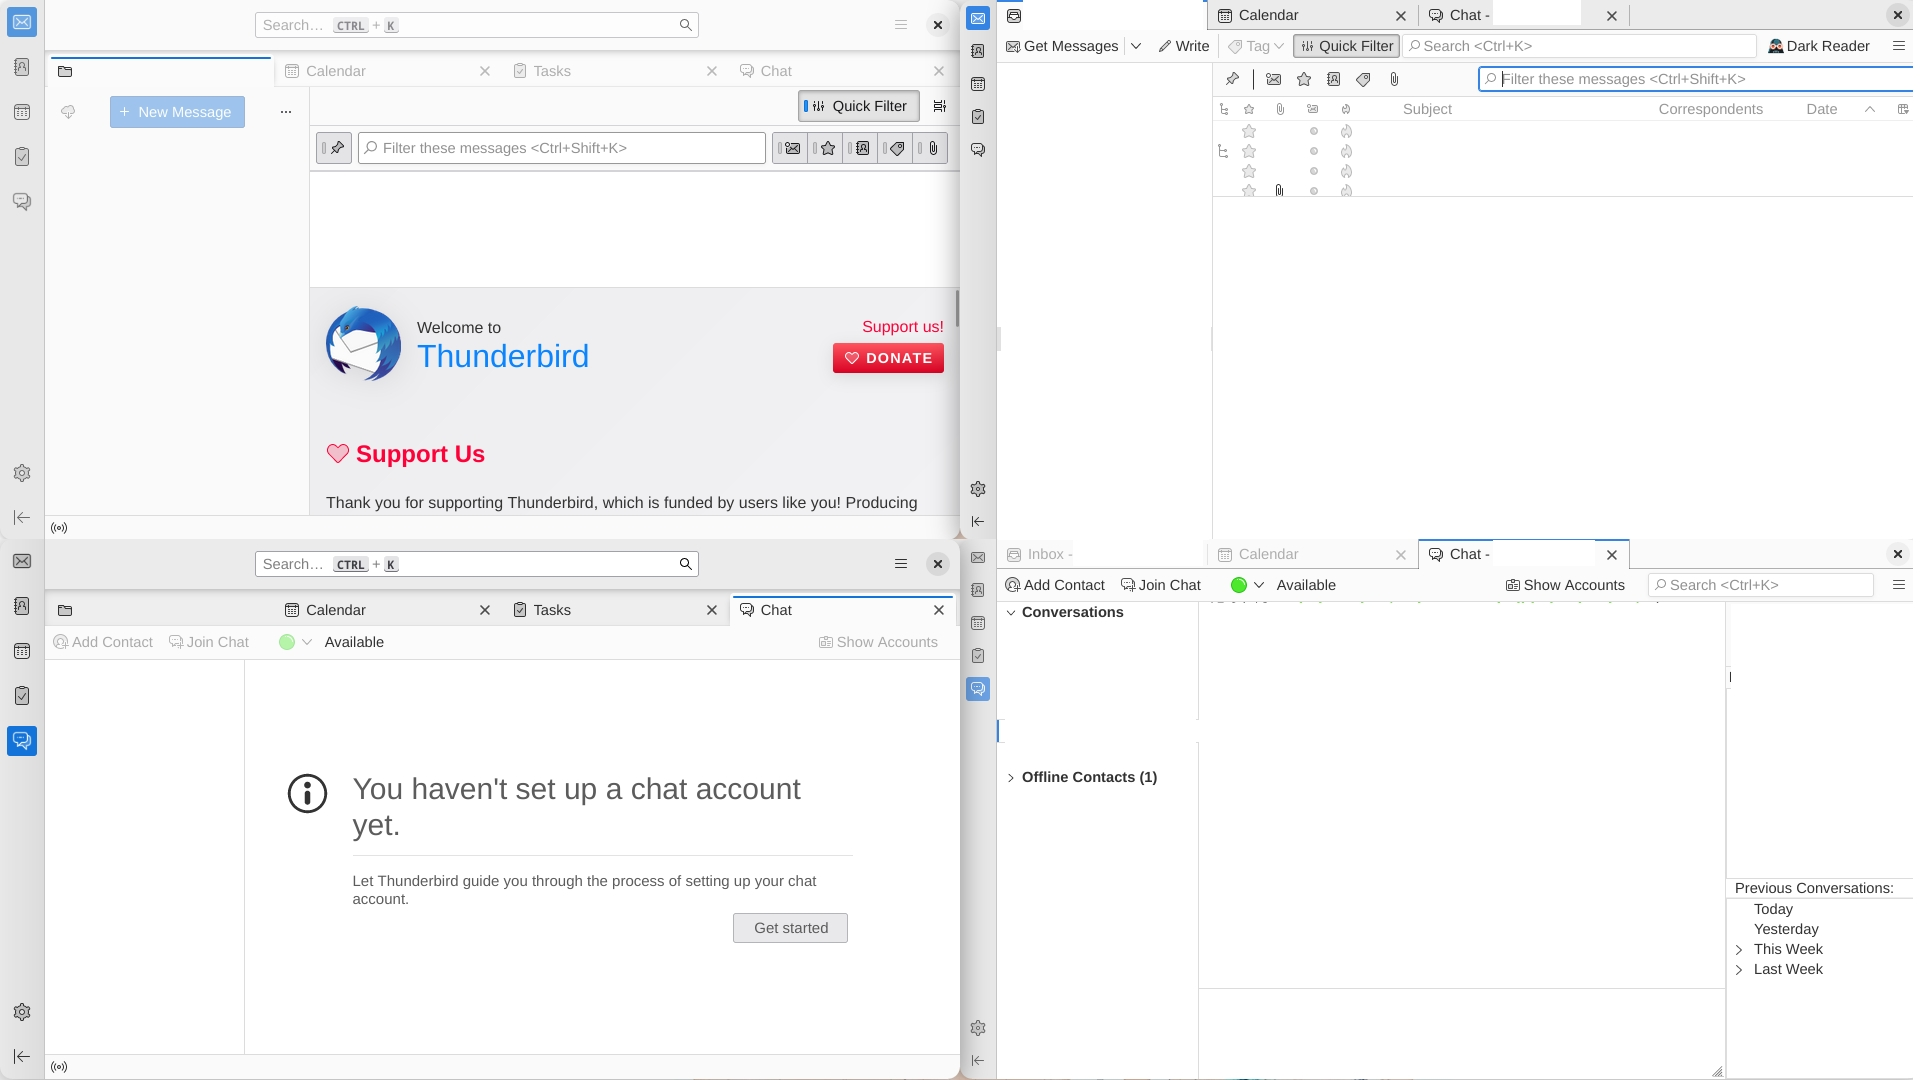1920x1080 pixels.
Task: Toggle starred filter in top-right quick filter bar
Action: pyautogui.click(x=1304, y=79)
